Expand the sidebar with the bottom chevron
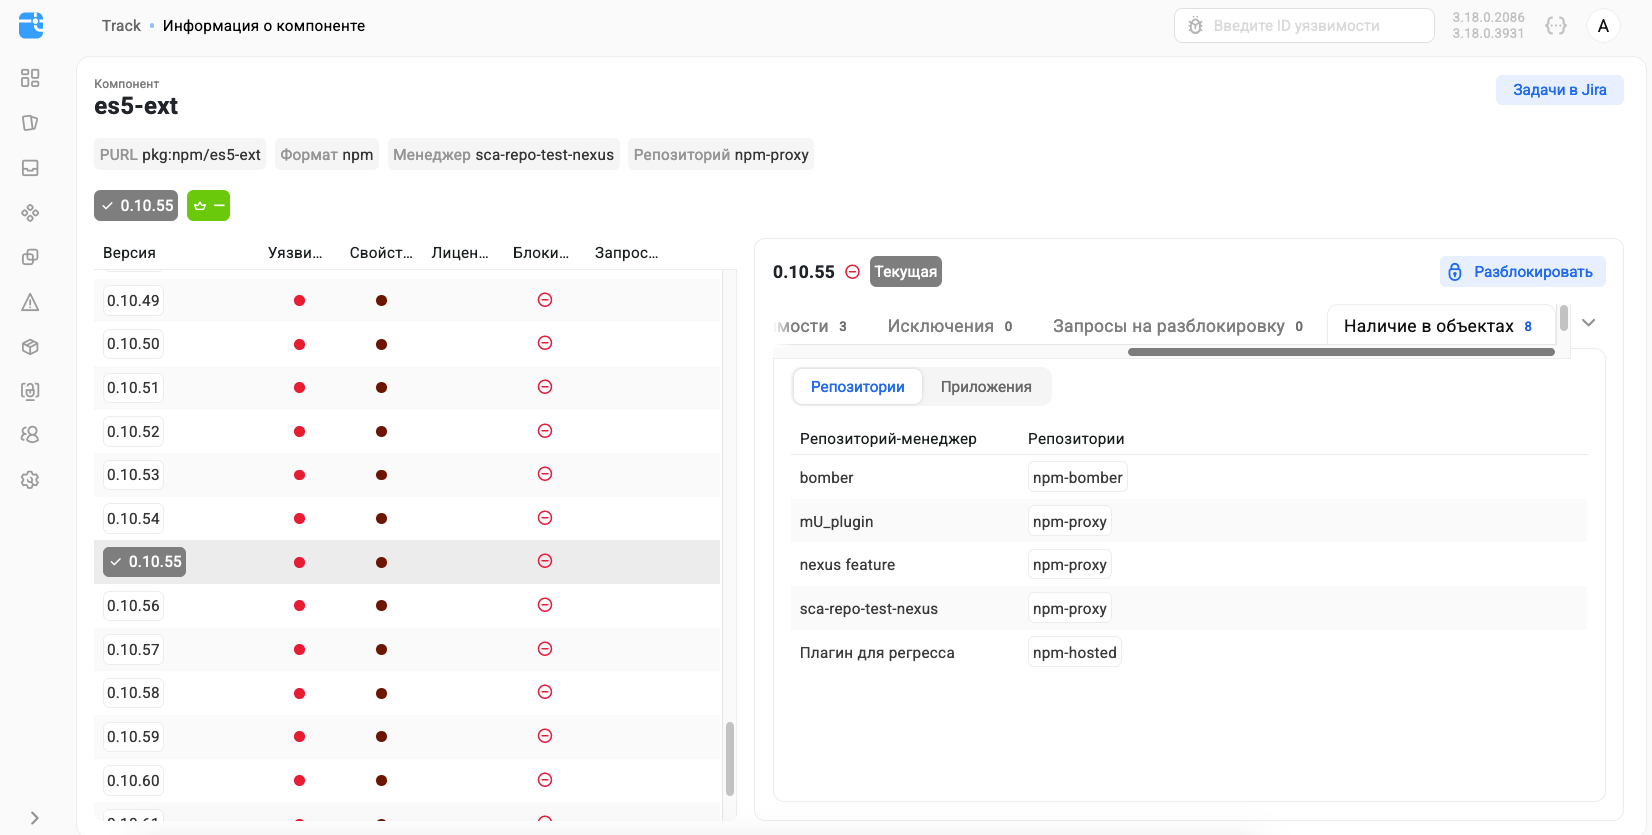 click(x=34, y=818)
